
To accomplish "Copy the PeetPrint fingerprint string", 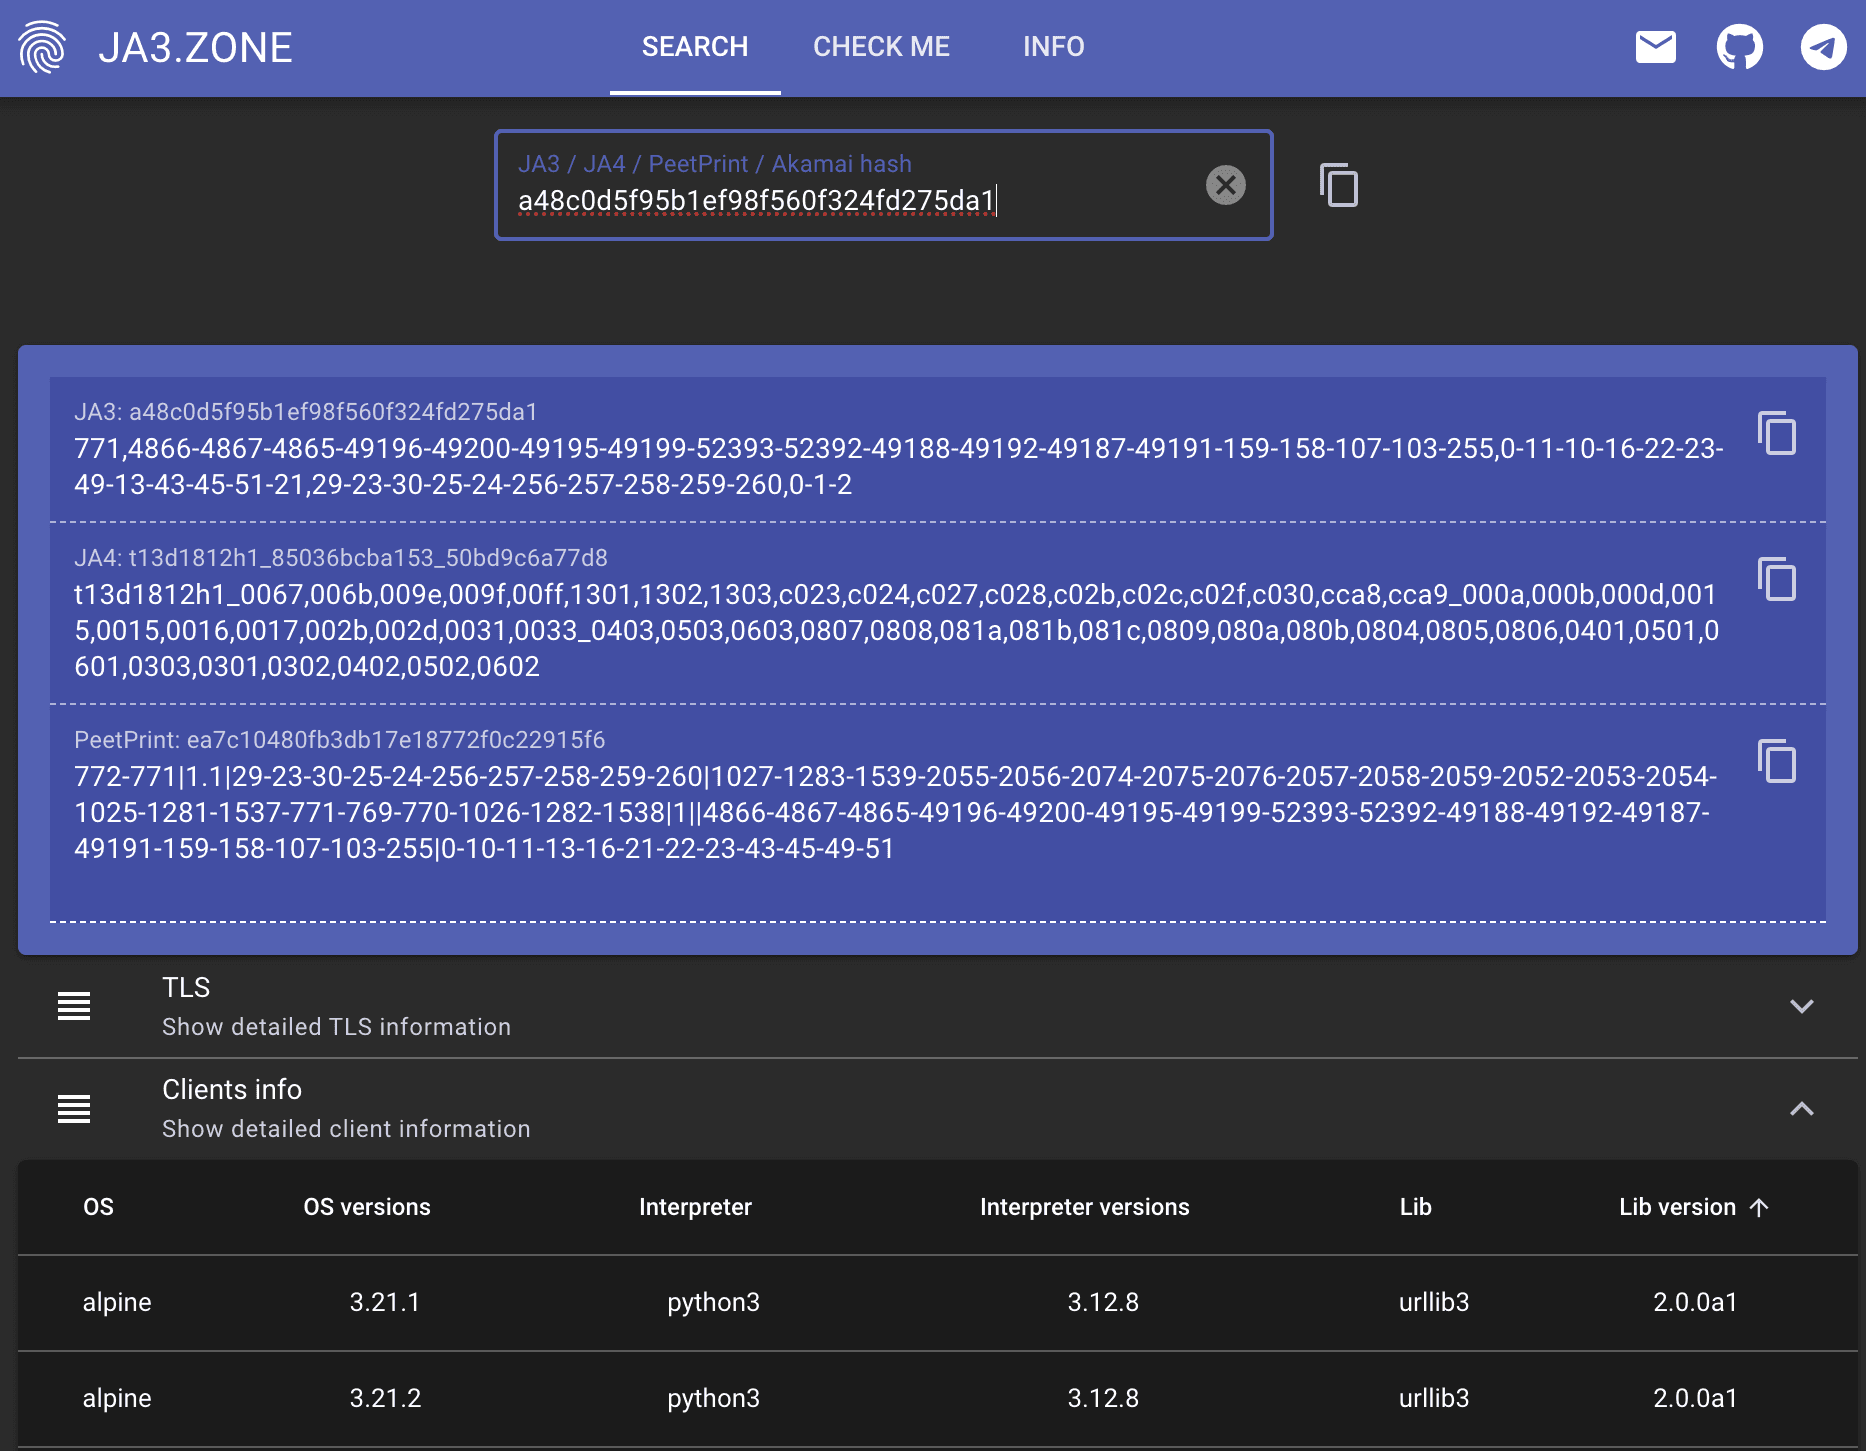I will [1777, 761].
